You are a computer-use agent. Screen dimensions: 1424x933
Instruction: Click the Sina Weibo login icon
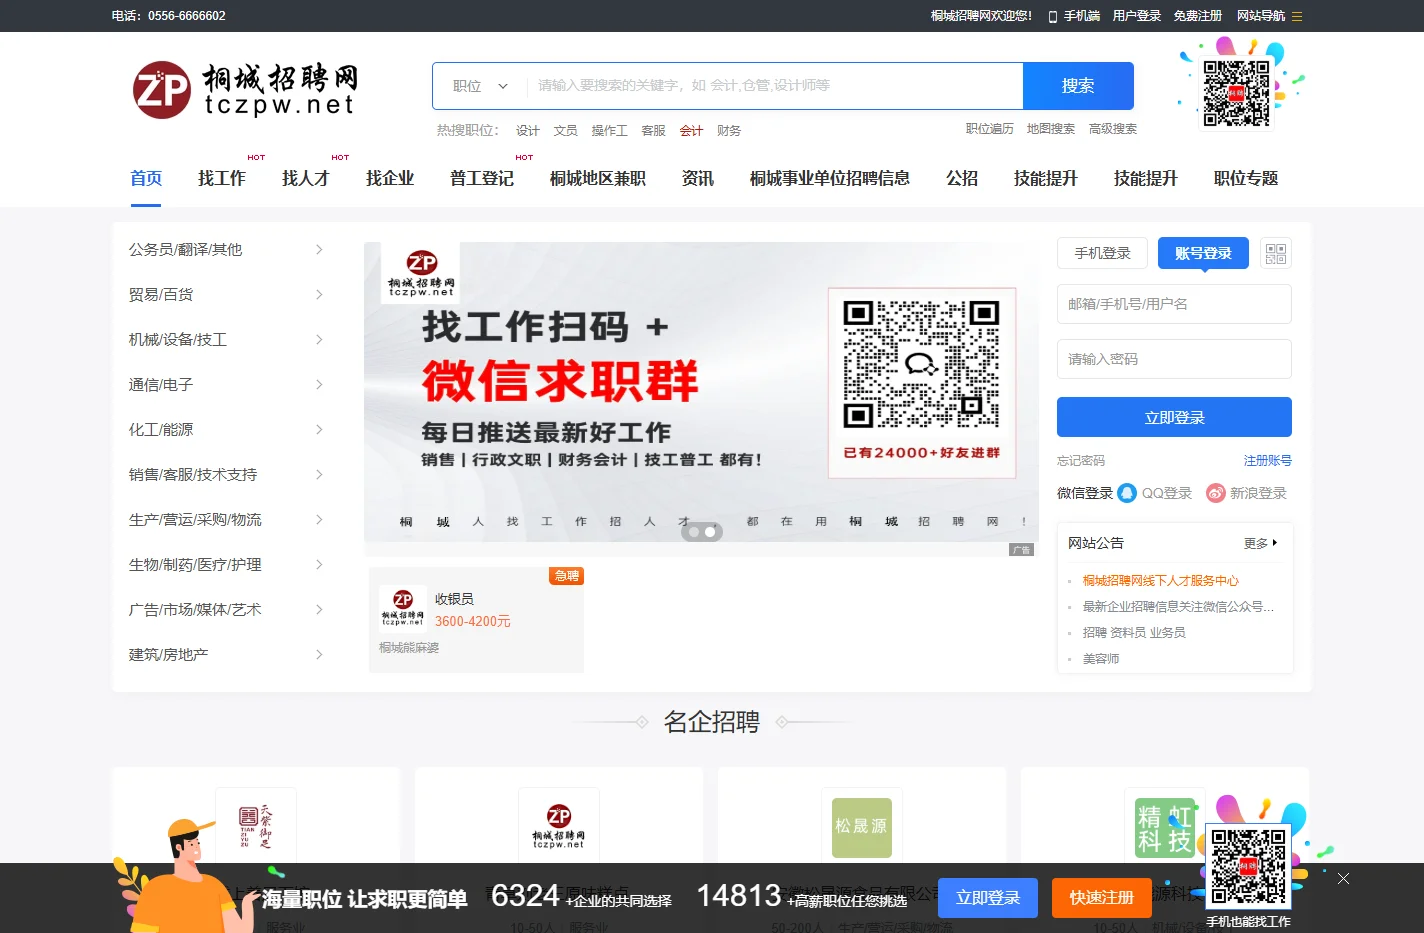[x=1215, y=493]
